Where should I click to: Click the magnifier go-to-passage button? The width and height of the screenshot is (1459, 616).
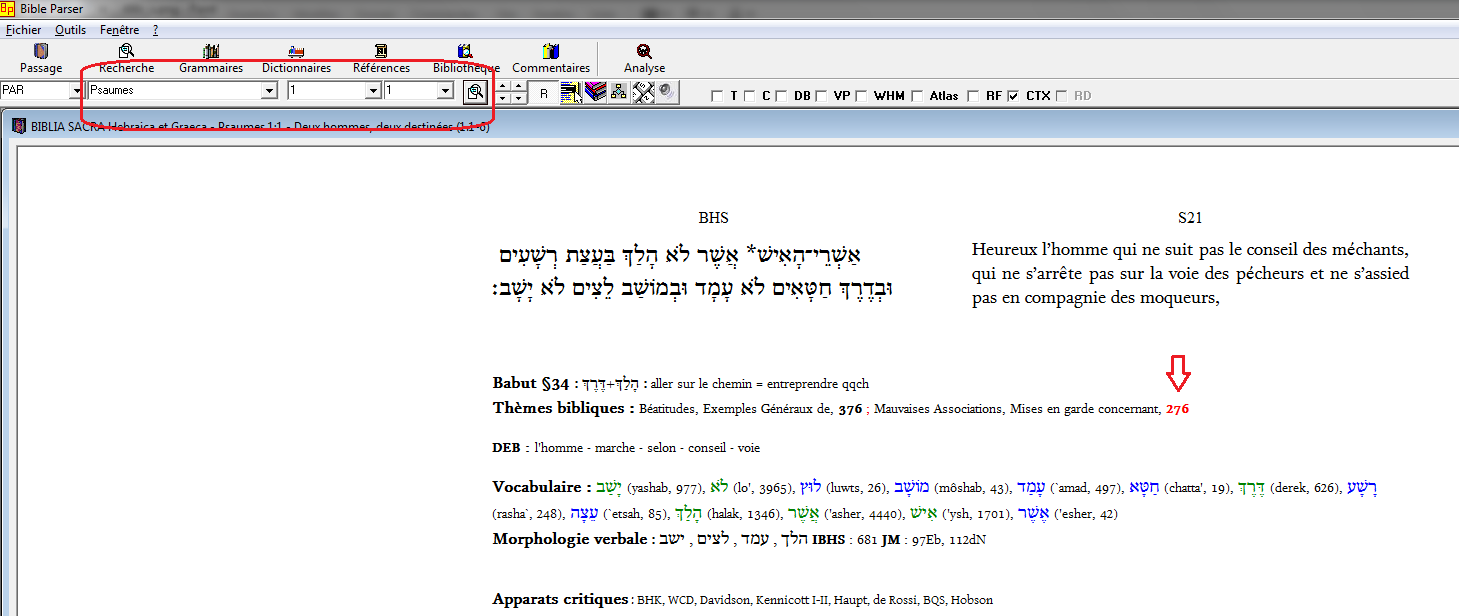[x=475, y=91]
